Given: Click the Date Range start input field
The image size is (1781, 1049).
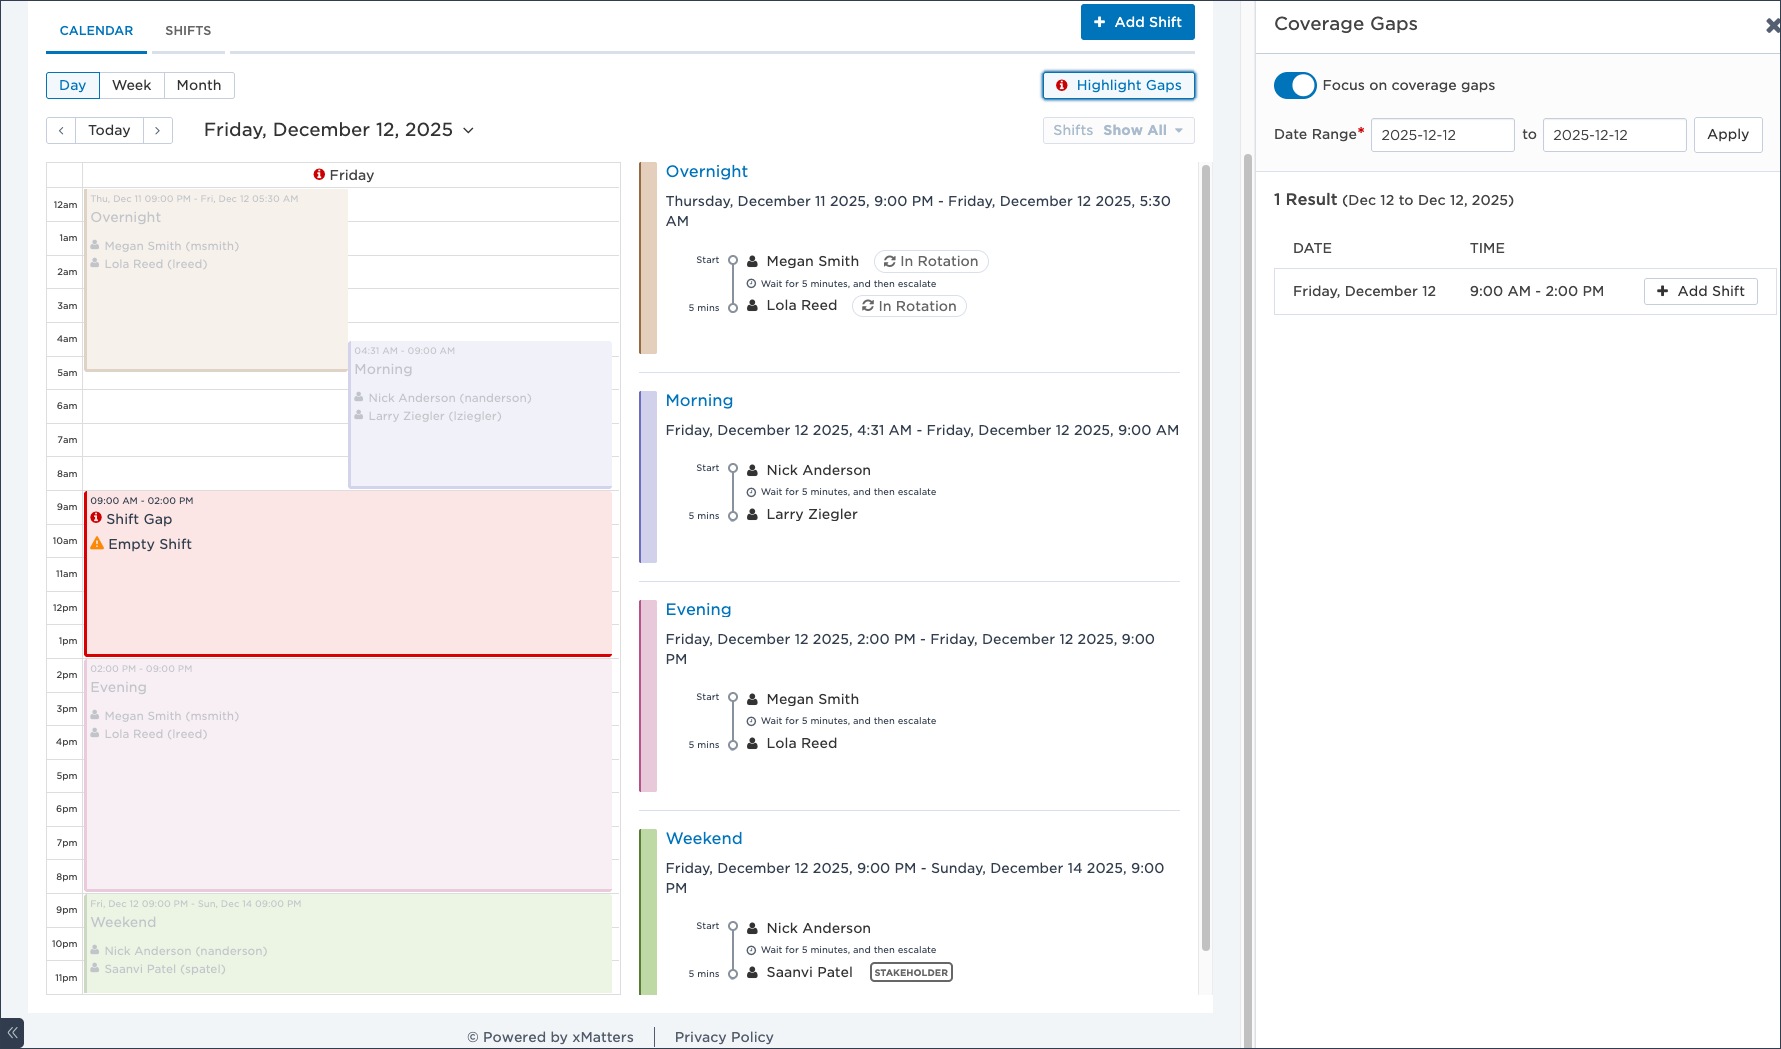Looking at the screenshot, I should click(x=1441, y=135).
